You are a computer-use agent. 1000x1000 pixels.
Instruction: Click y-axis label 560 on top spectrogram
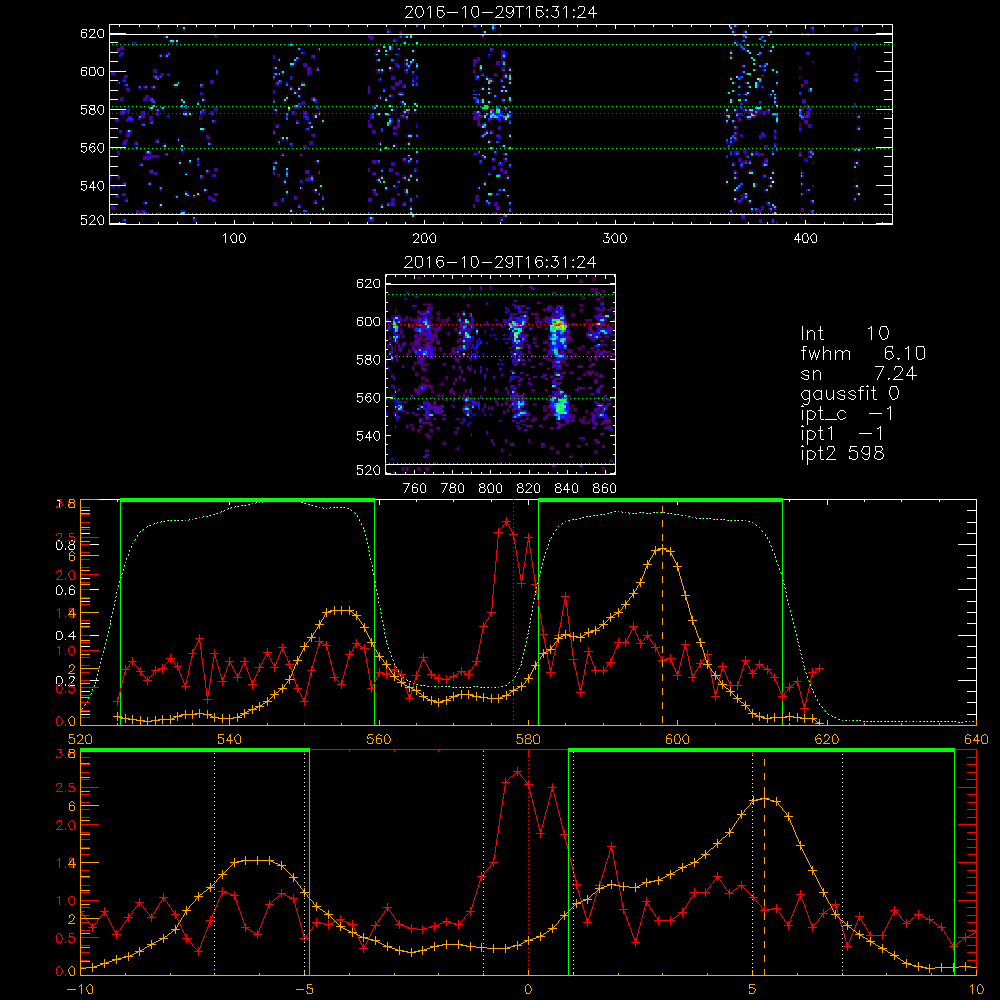click(92, 147)
